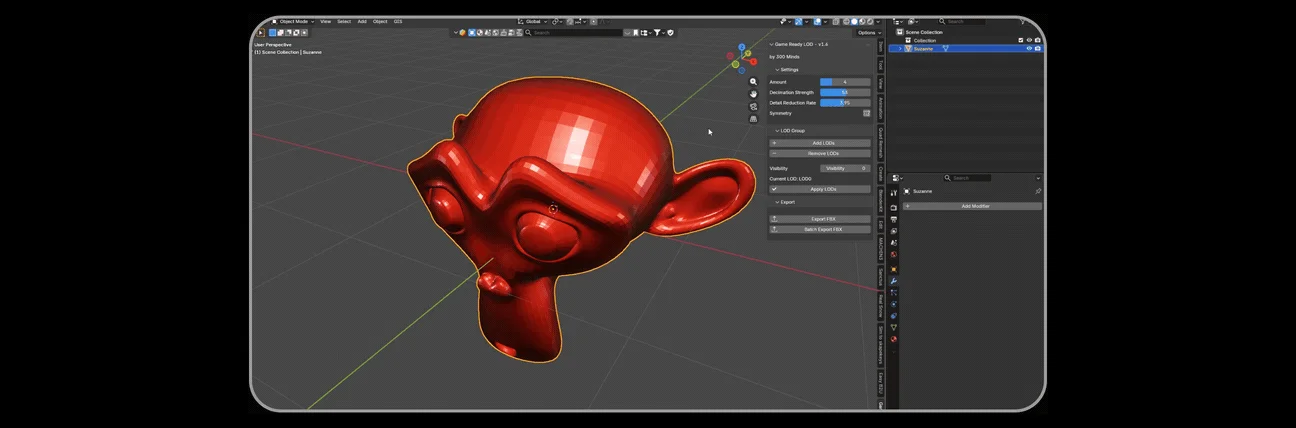Toggle Collection exclude checkbox in outliner
This screenshot has width=1296, height=428.
(x=1021, y=40)
